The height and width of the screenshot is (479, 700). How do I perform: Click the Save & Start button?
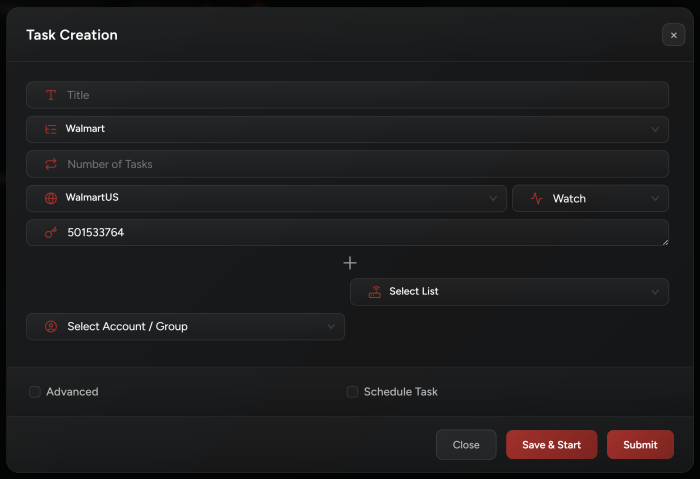[551, 445]
